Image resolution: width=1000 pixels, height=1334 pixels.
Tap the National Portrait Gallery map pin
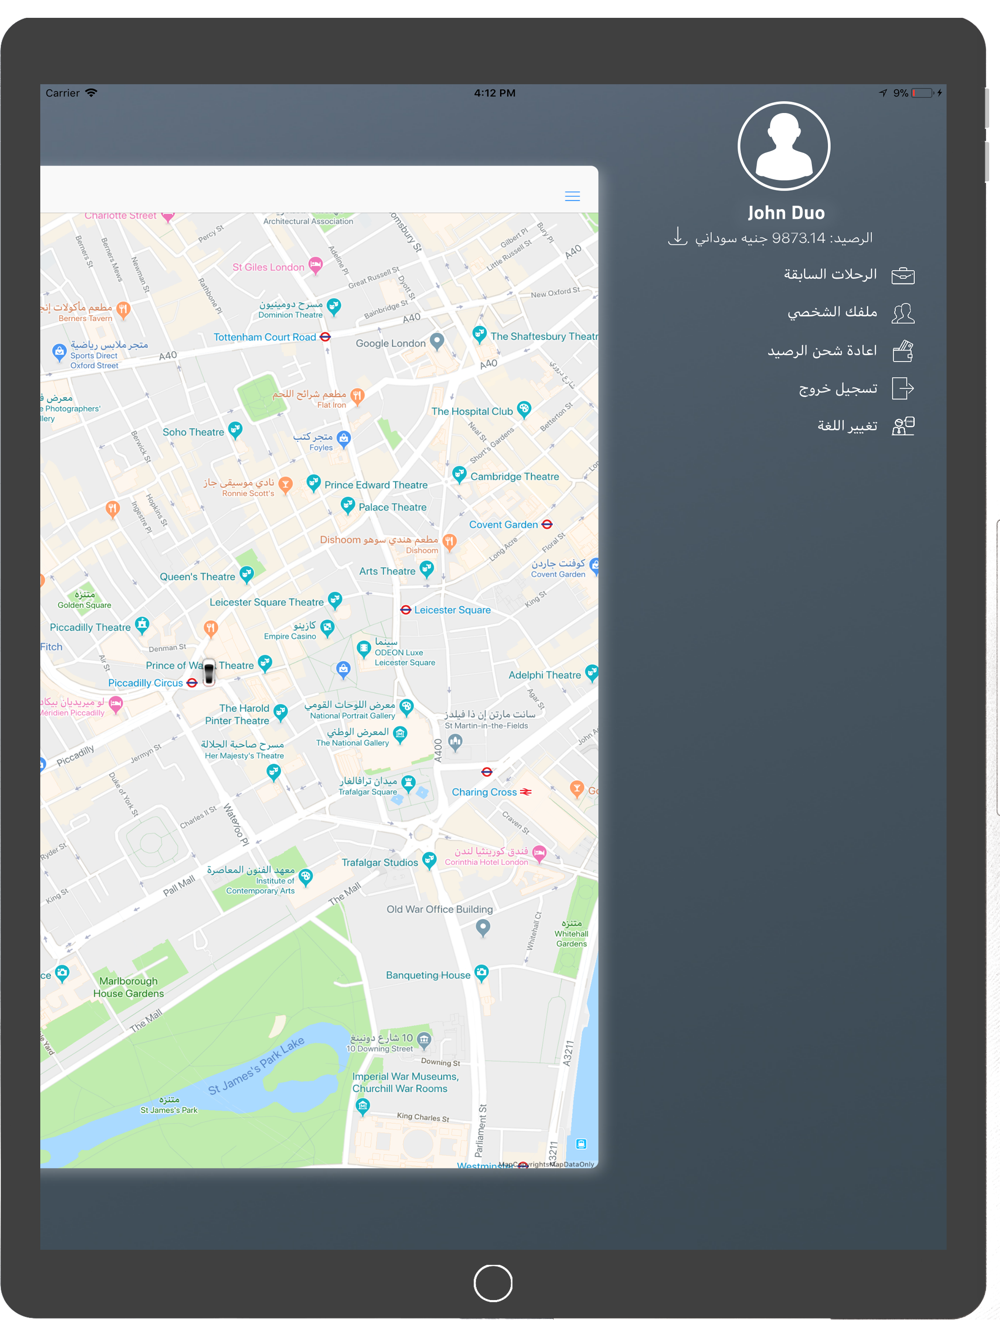[x=406, y=707]
